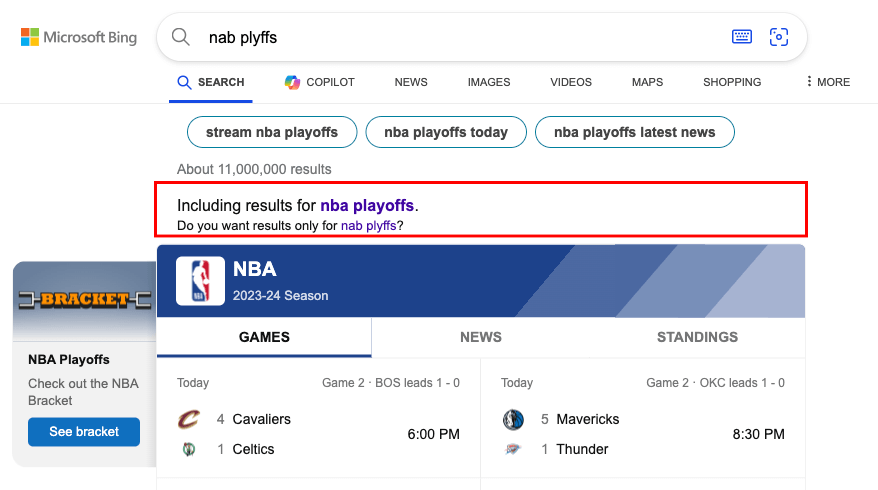Click the Cavaliers team logo
This screenshot has height=490, width=878.
coord(189,419)
